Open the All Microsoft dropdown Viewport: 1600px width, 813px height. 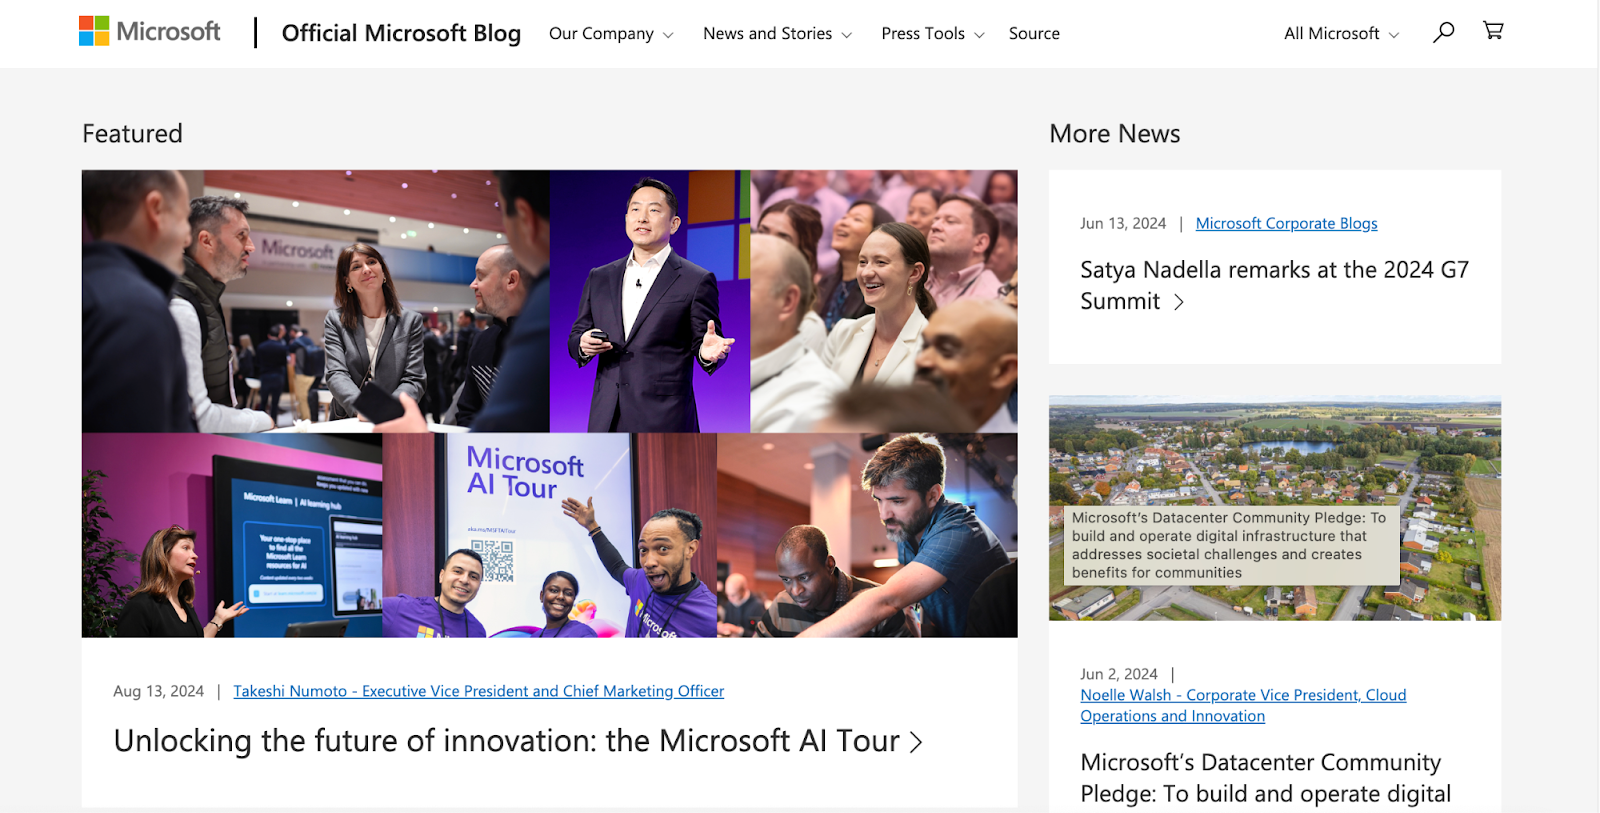tap(1341, 34)
